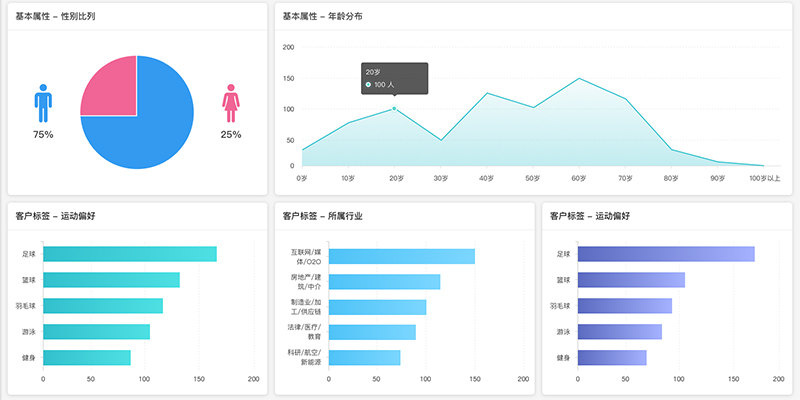Click the 基本属性 - 年龄分布 panel title
Image resolution: width=800 pixels, height=400 pixels.
tap(322, 16)
